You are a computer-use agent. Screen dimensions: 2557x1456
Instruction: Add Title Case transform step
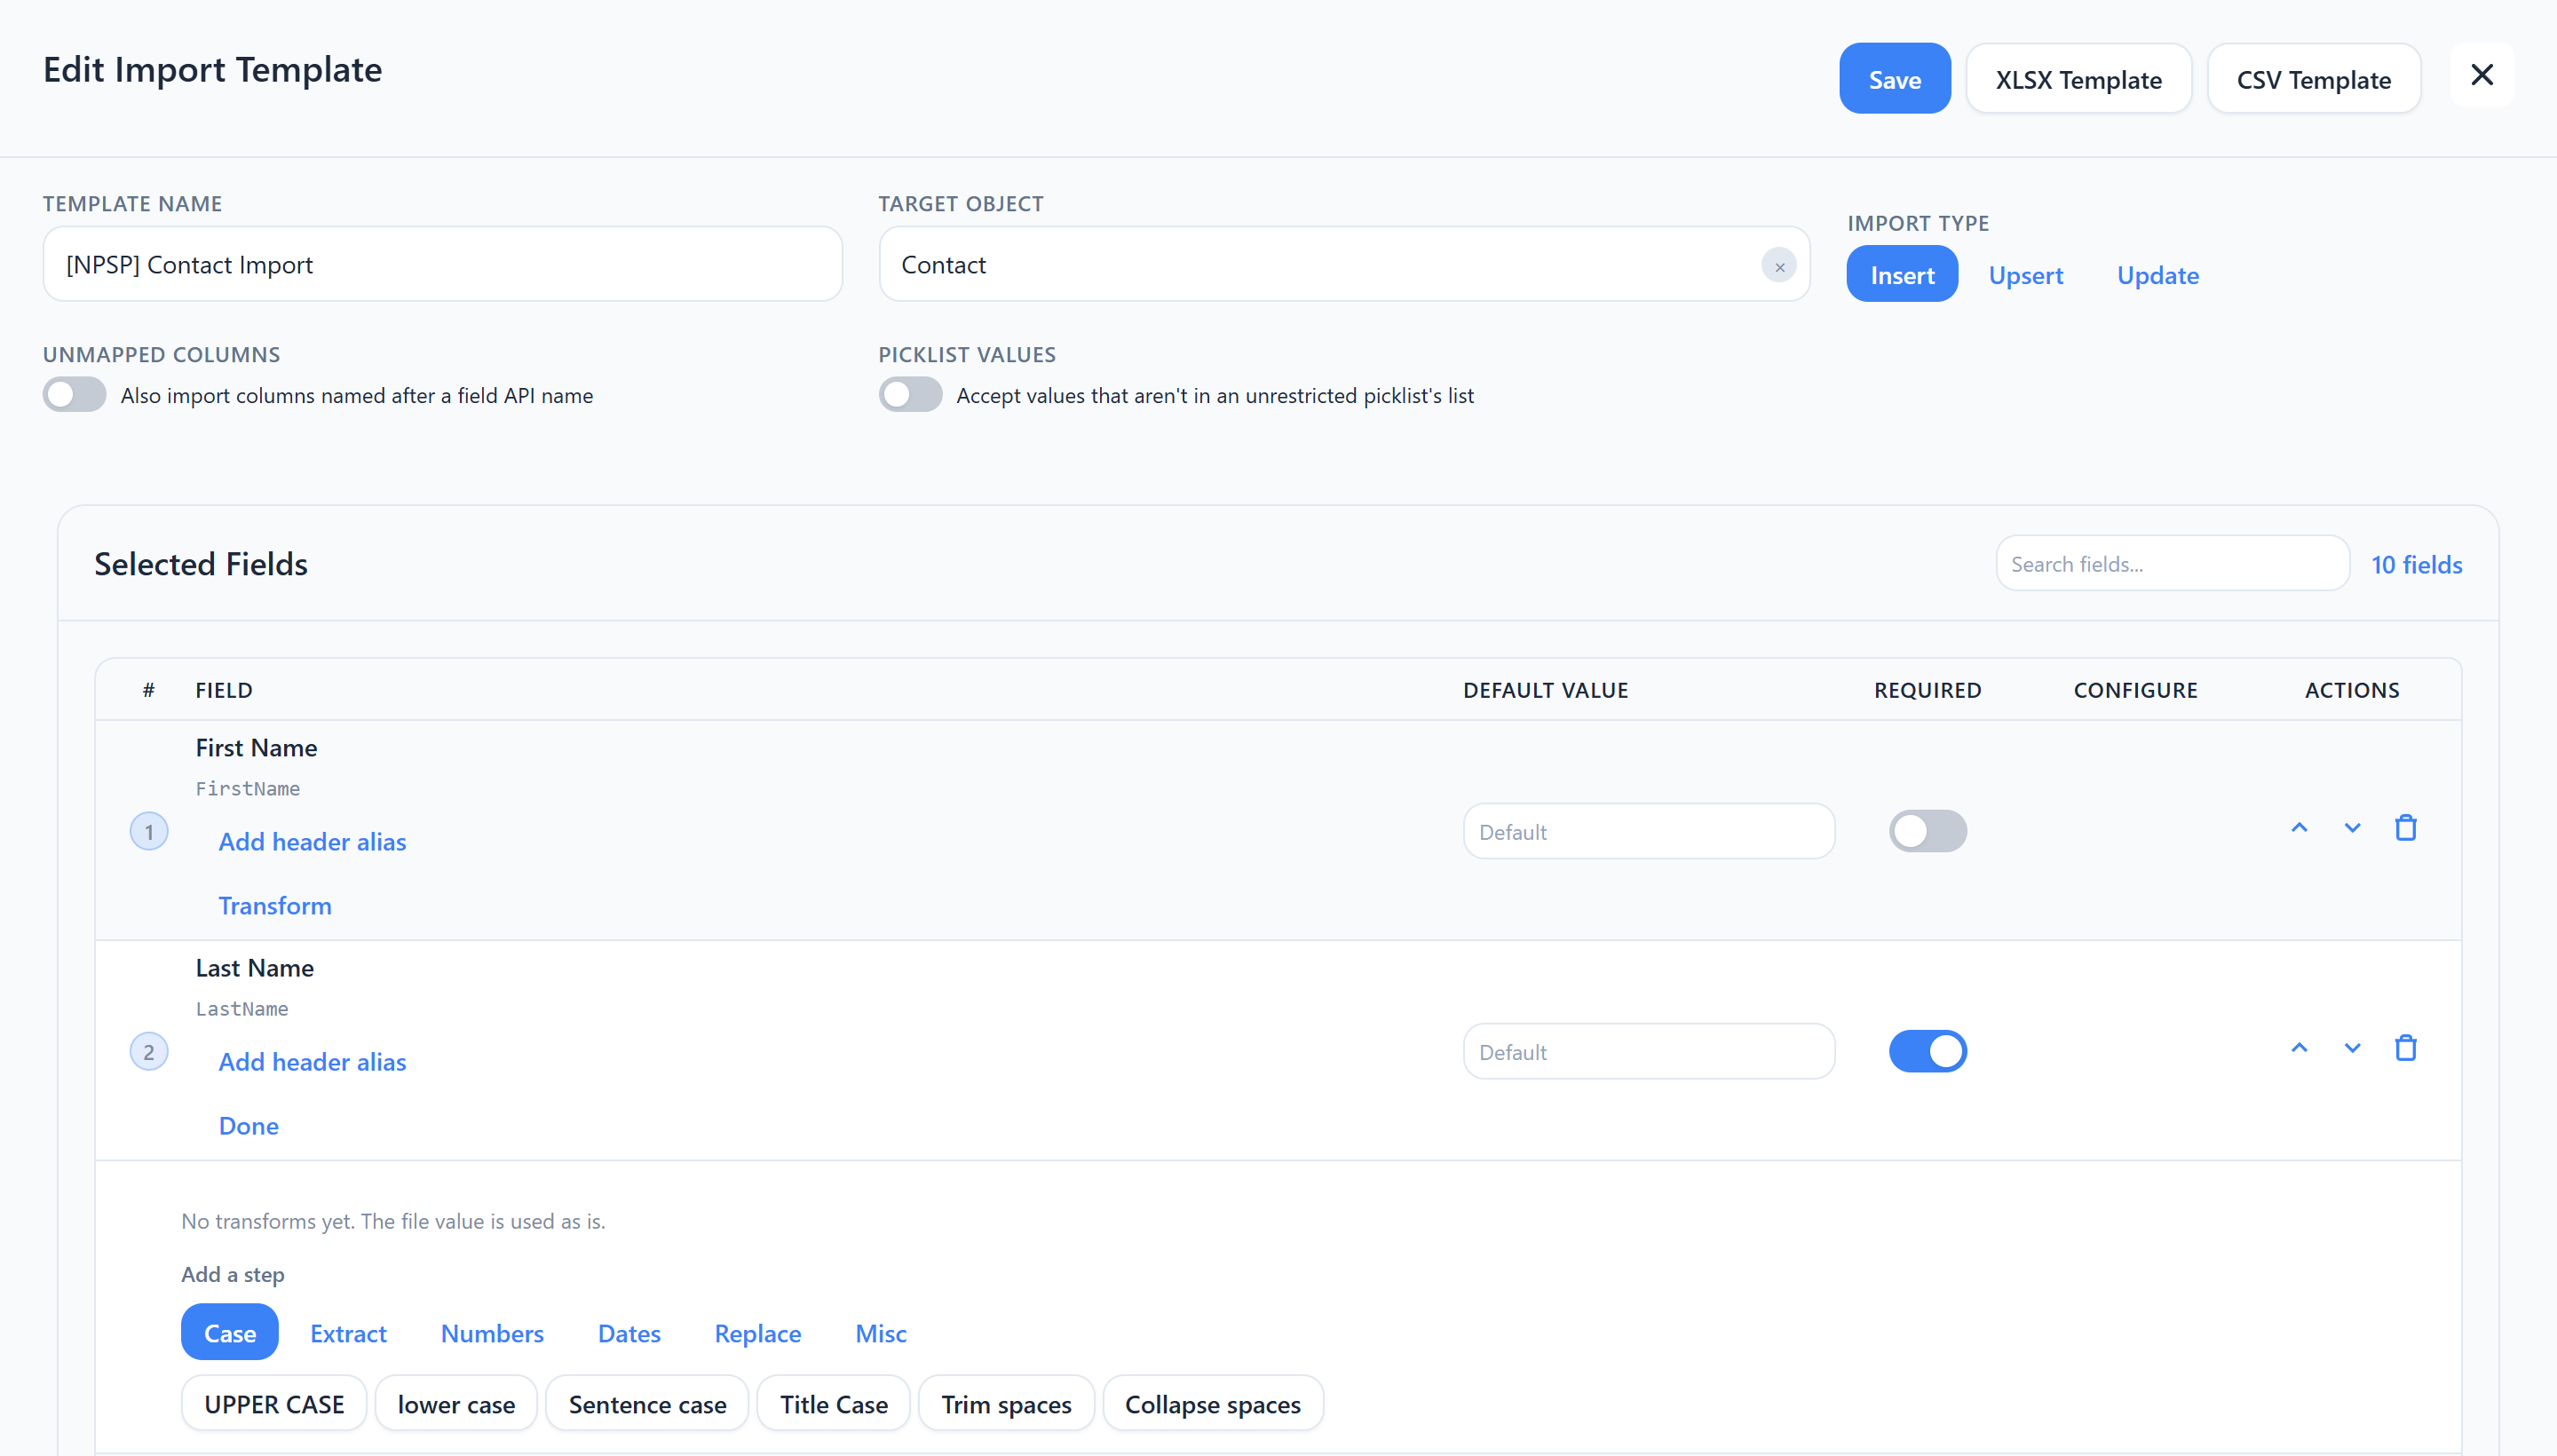pos(833,1404)
